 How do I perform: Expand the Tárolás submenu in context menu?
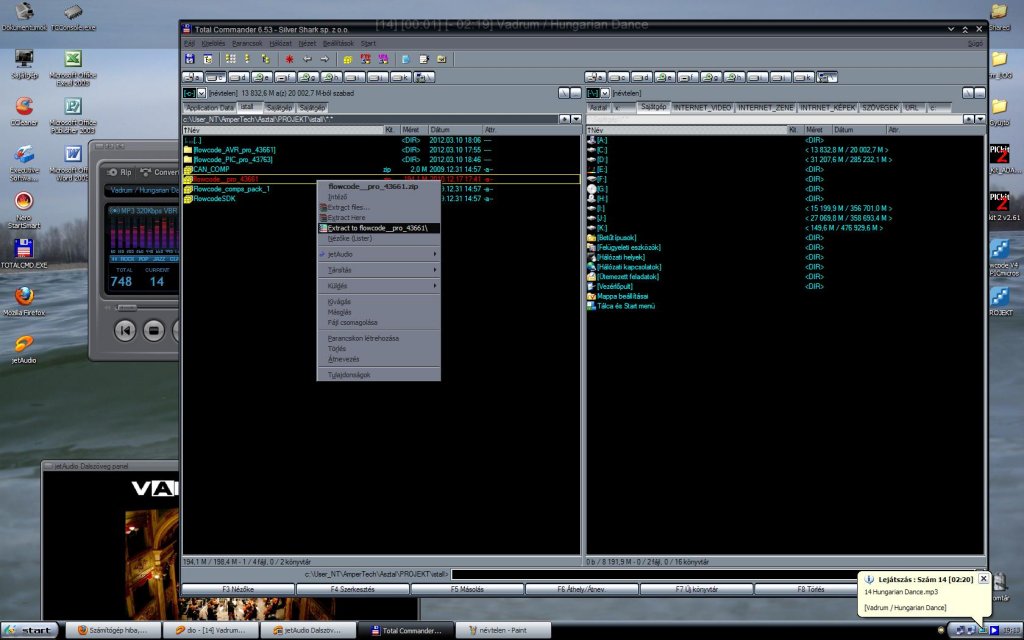pos(378,270)
